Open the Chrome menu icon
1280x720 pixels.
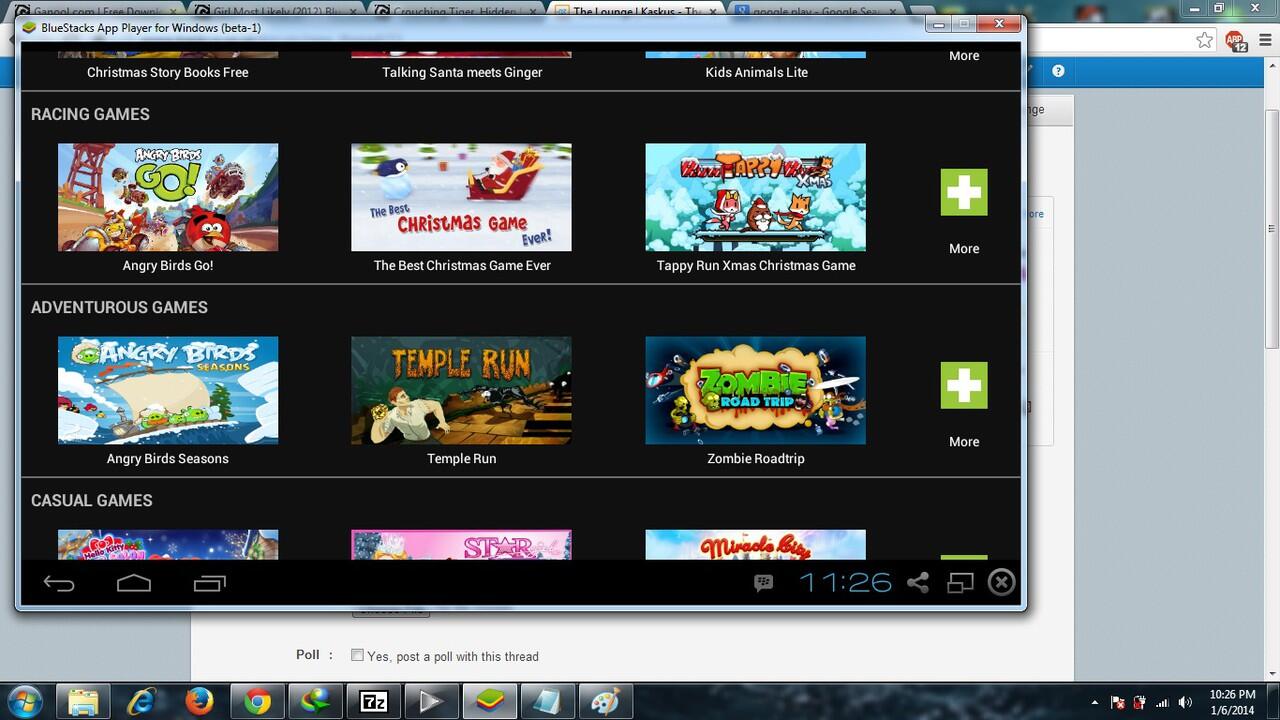click(1263, 40)
